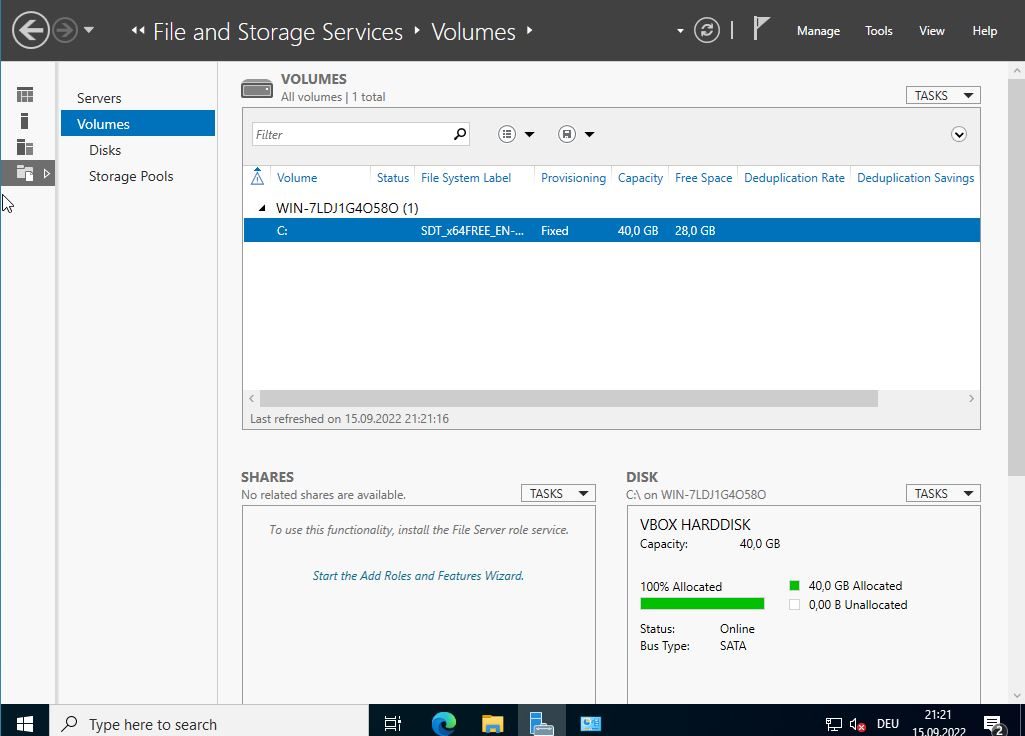Click the search magnifier in Filter box

coord(460,134)
